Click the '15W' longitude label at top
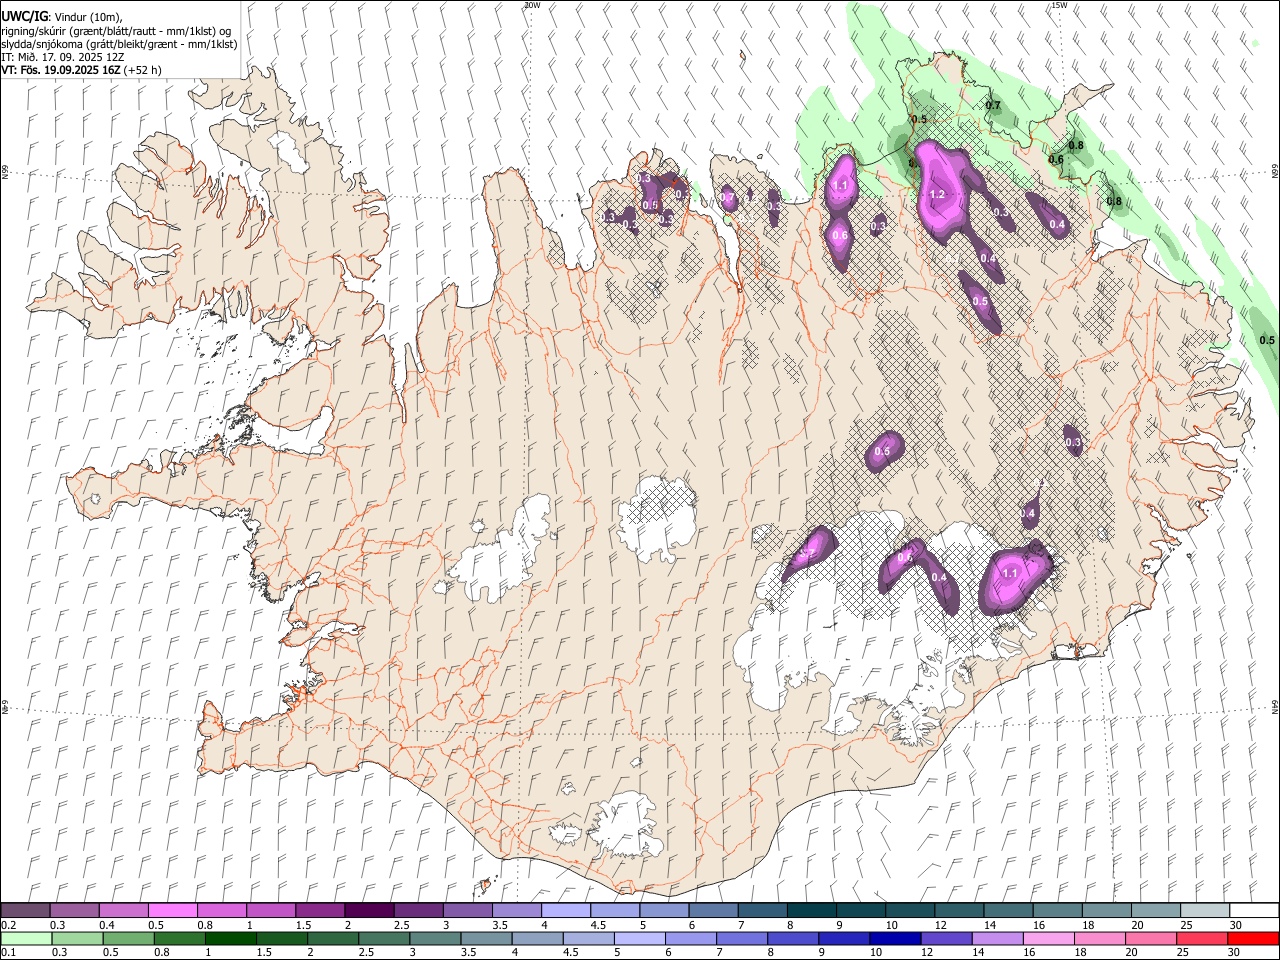Viewport: 1280px width, 960px height. click(1059, 5)
